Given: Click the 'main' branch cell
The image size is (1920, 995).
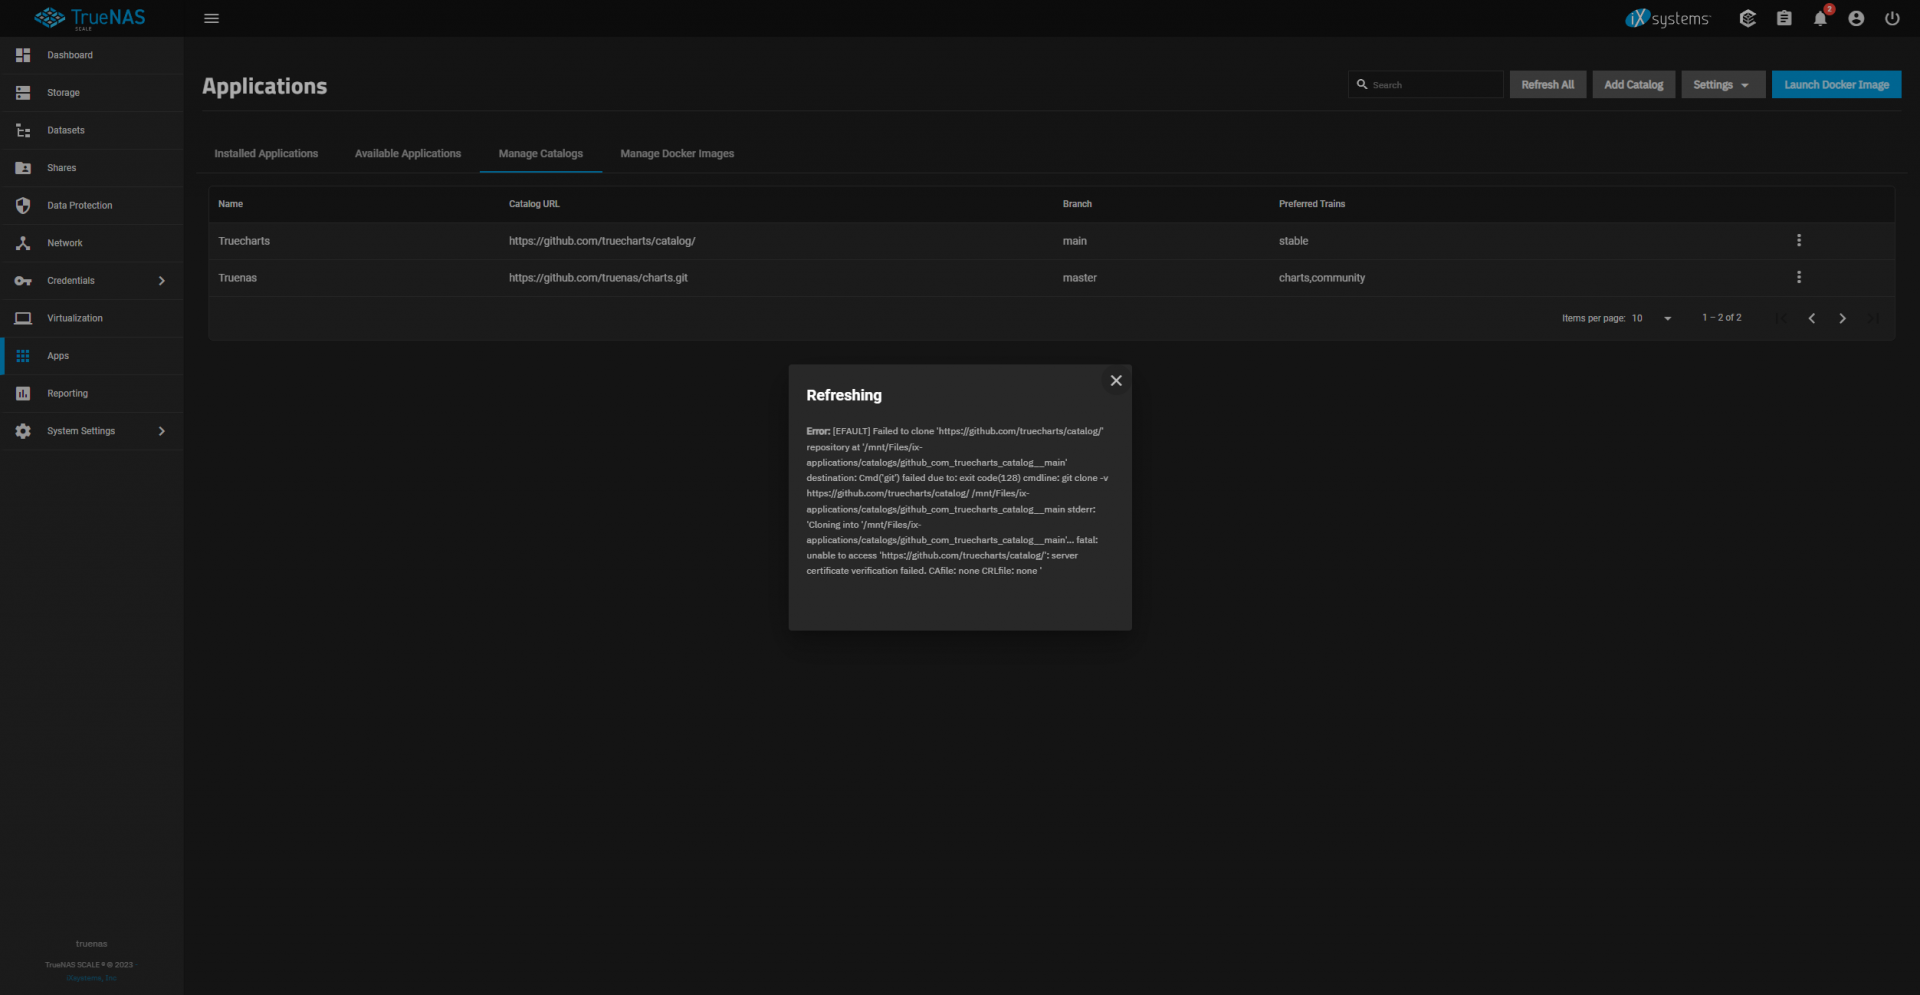Looking at the screenshot, I should 1074,241.
